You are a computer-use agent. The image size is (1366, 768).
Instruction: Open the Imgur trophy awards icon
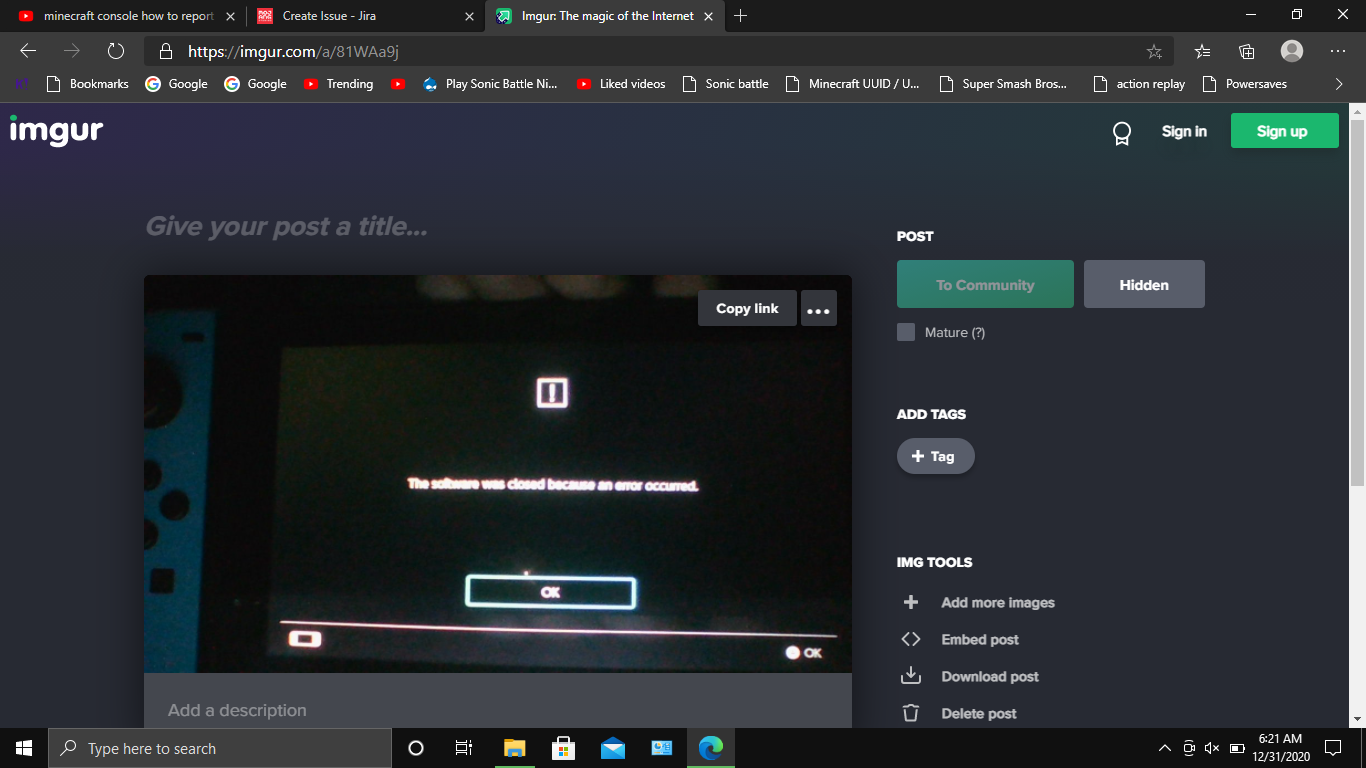[x=1122, y=133]
